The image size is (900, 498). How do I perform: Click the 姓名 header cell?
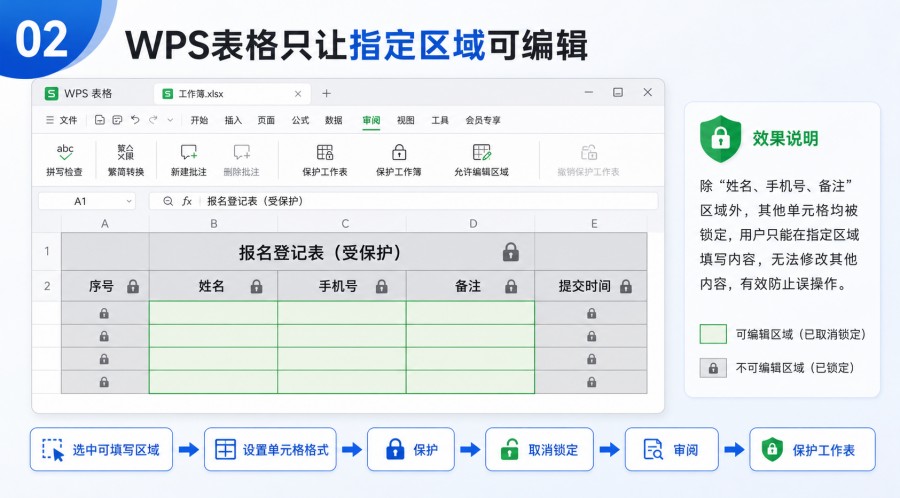coord(214,286)
